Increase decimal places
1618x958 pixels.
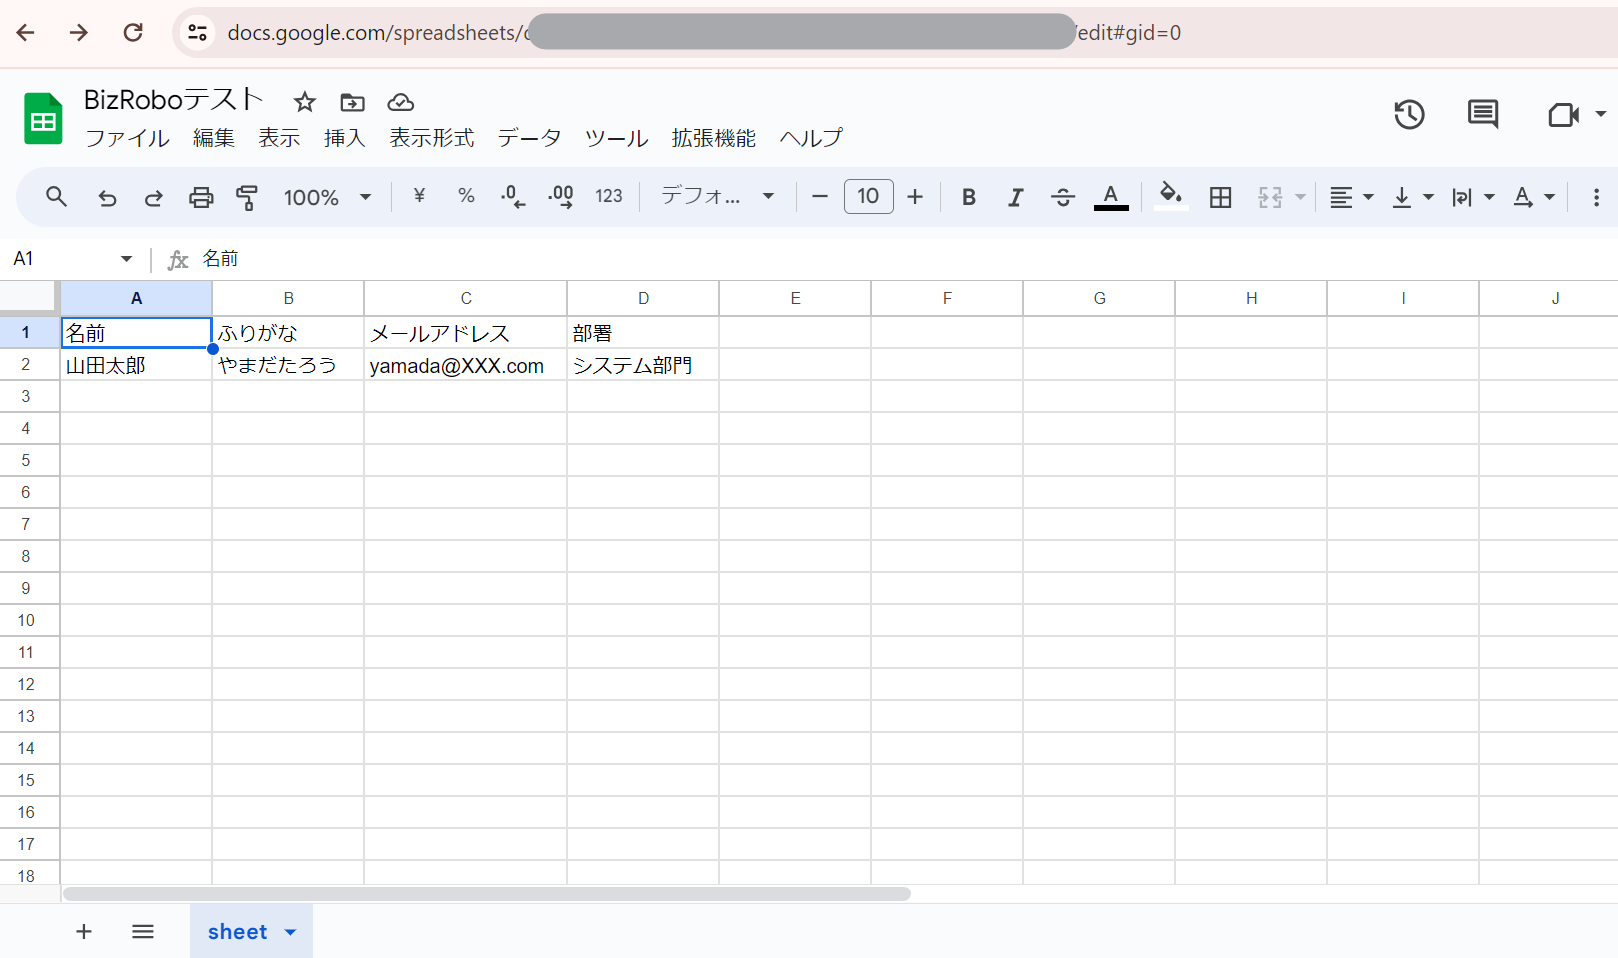click(x=561, y=197)
